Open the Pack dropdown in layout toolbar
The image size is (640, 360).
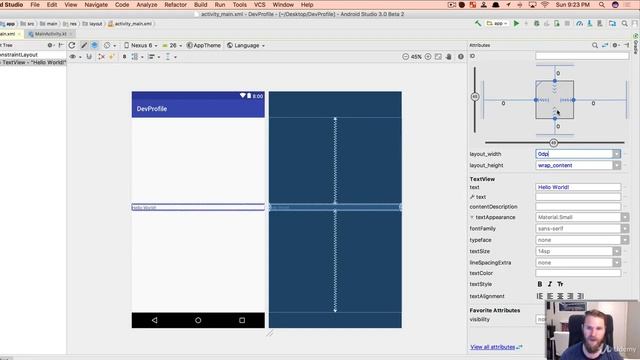[x=137, y=57]
